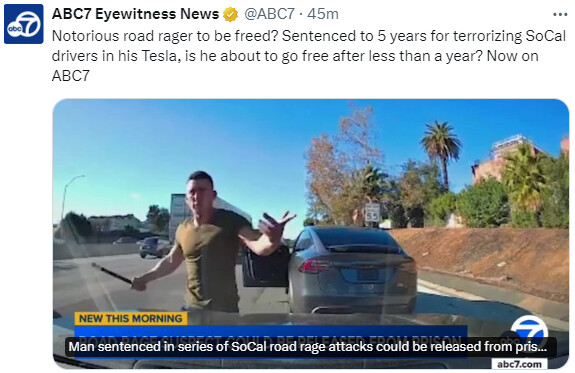This screenshot has height=373, width=575.
Task: Click the ABC7 logo watermark in video
Action: [x=528, y=330]
